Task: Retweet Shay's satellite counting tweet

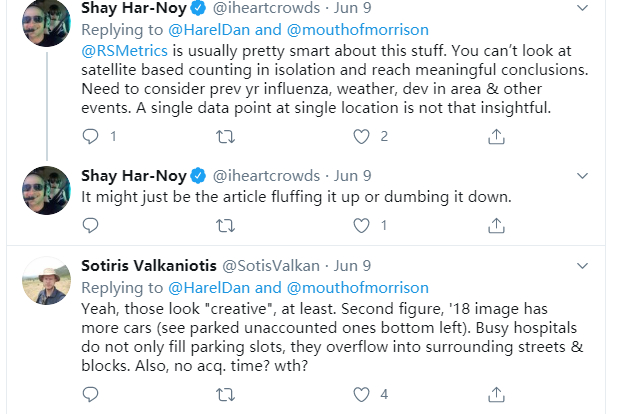Action: (x=225, y=136)
